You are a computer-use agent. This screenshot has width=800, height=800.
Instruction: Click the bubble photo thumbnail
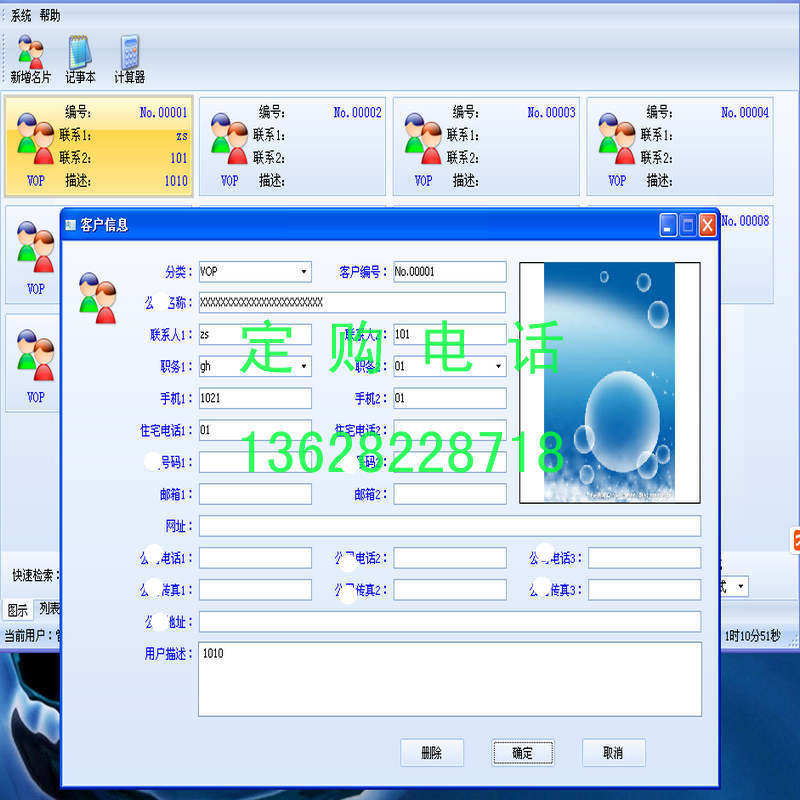pos(609,383)
